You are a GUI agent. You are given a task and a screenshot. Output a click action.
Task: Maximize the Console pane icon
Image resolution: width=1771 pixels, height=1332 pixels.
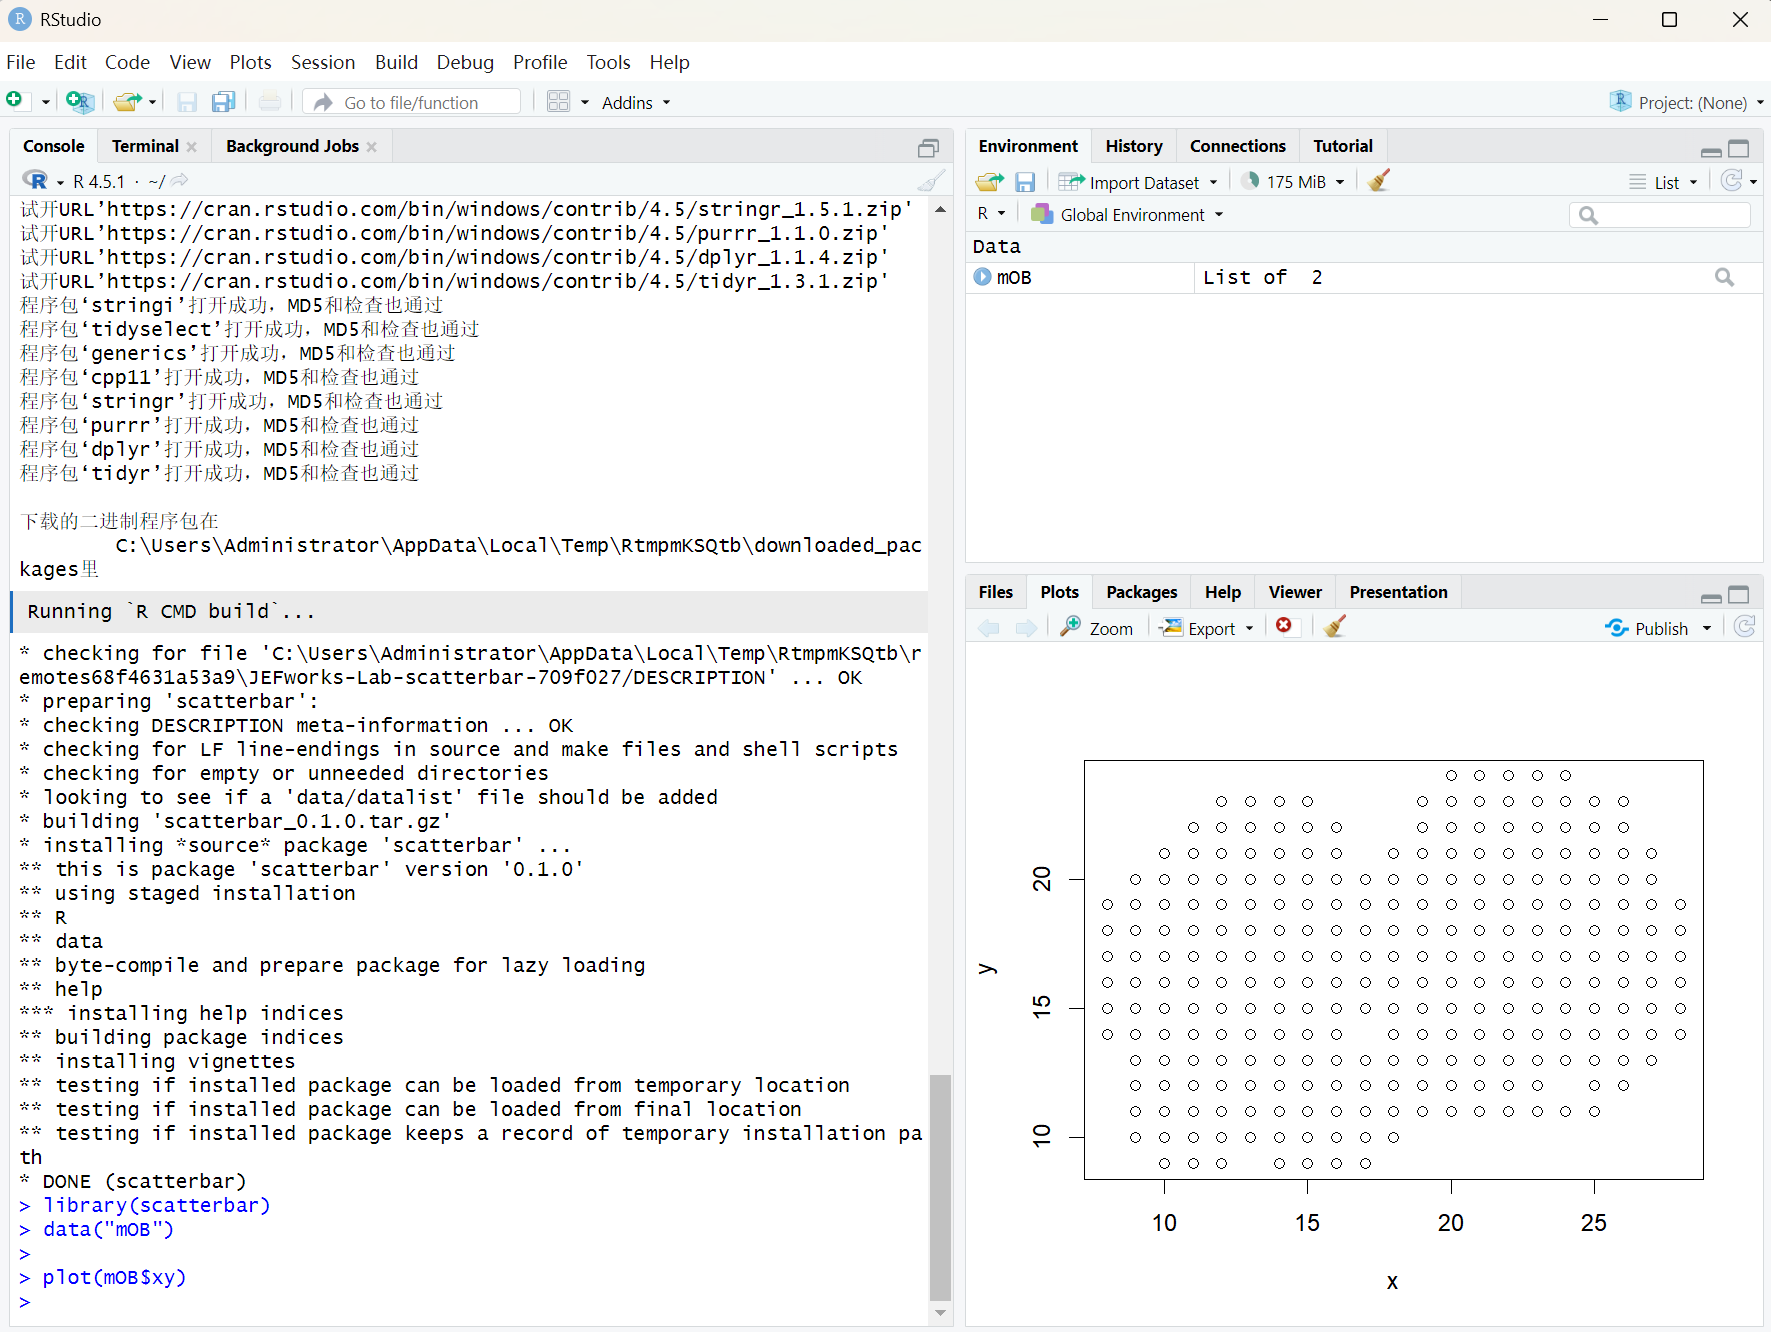(928, 148)
